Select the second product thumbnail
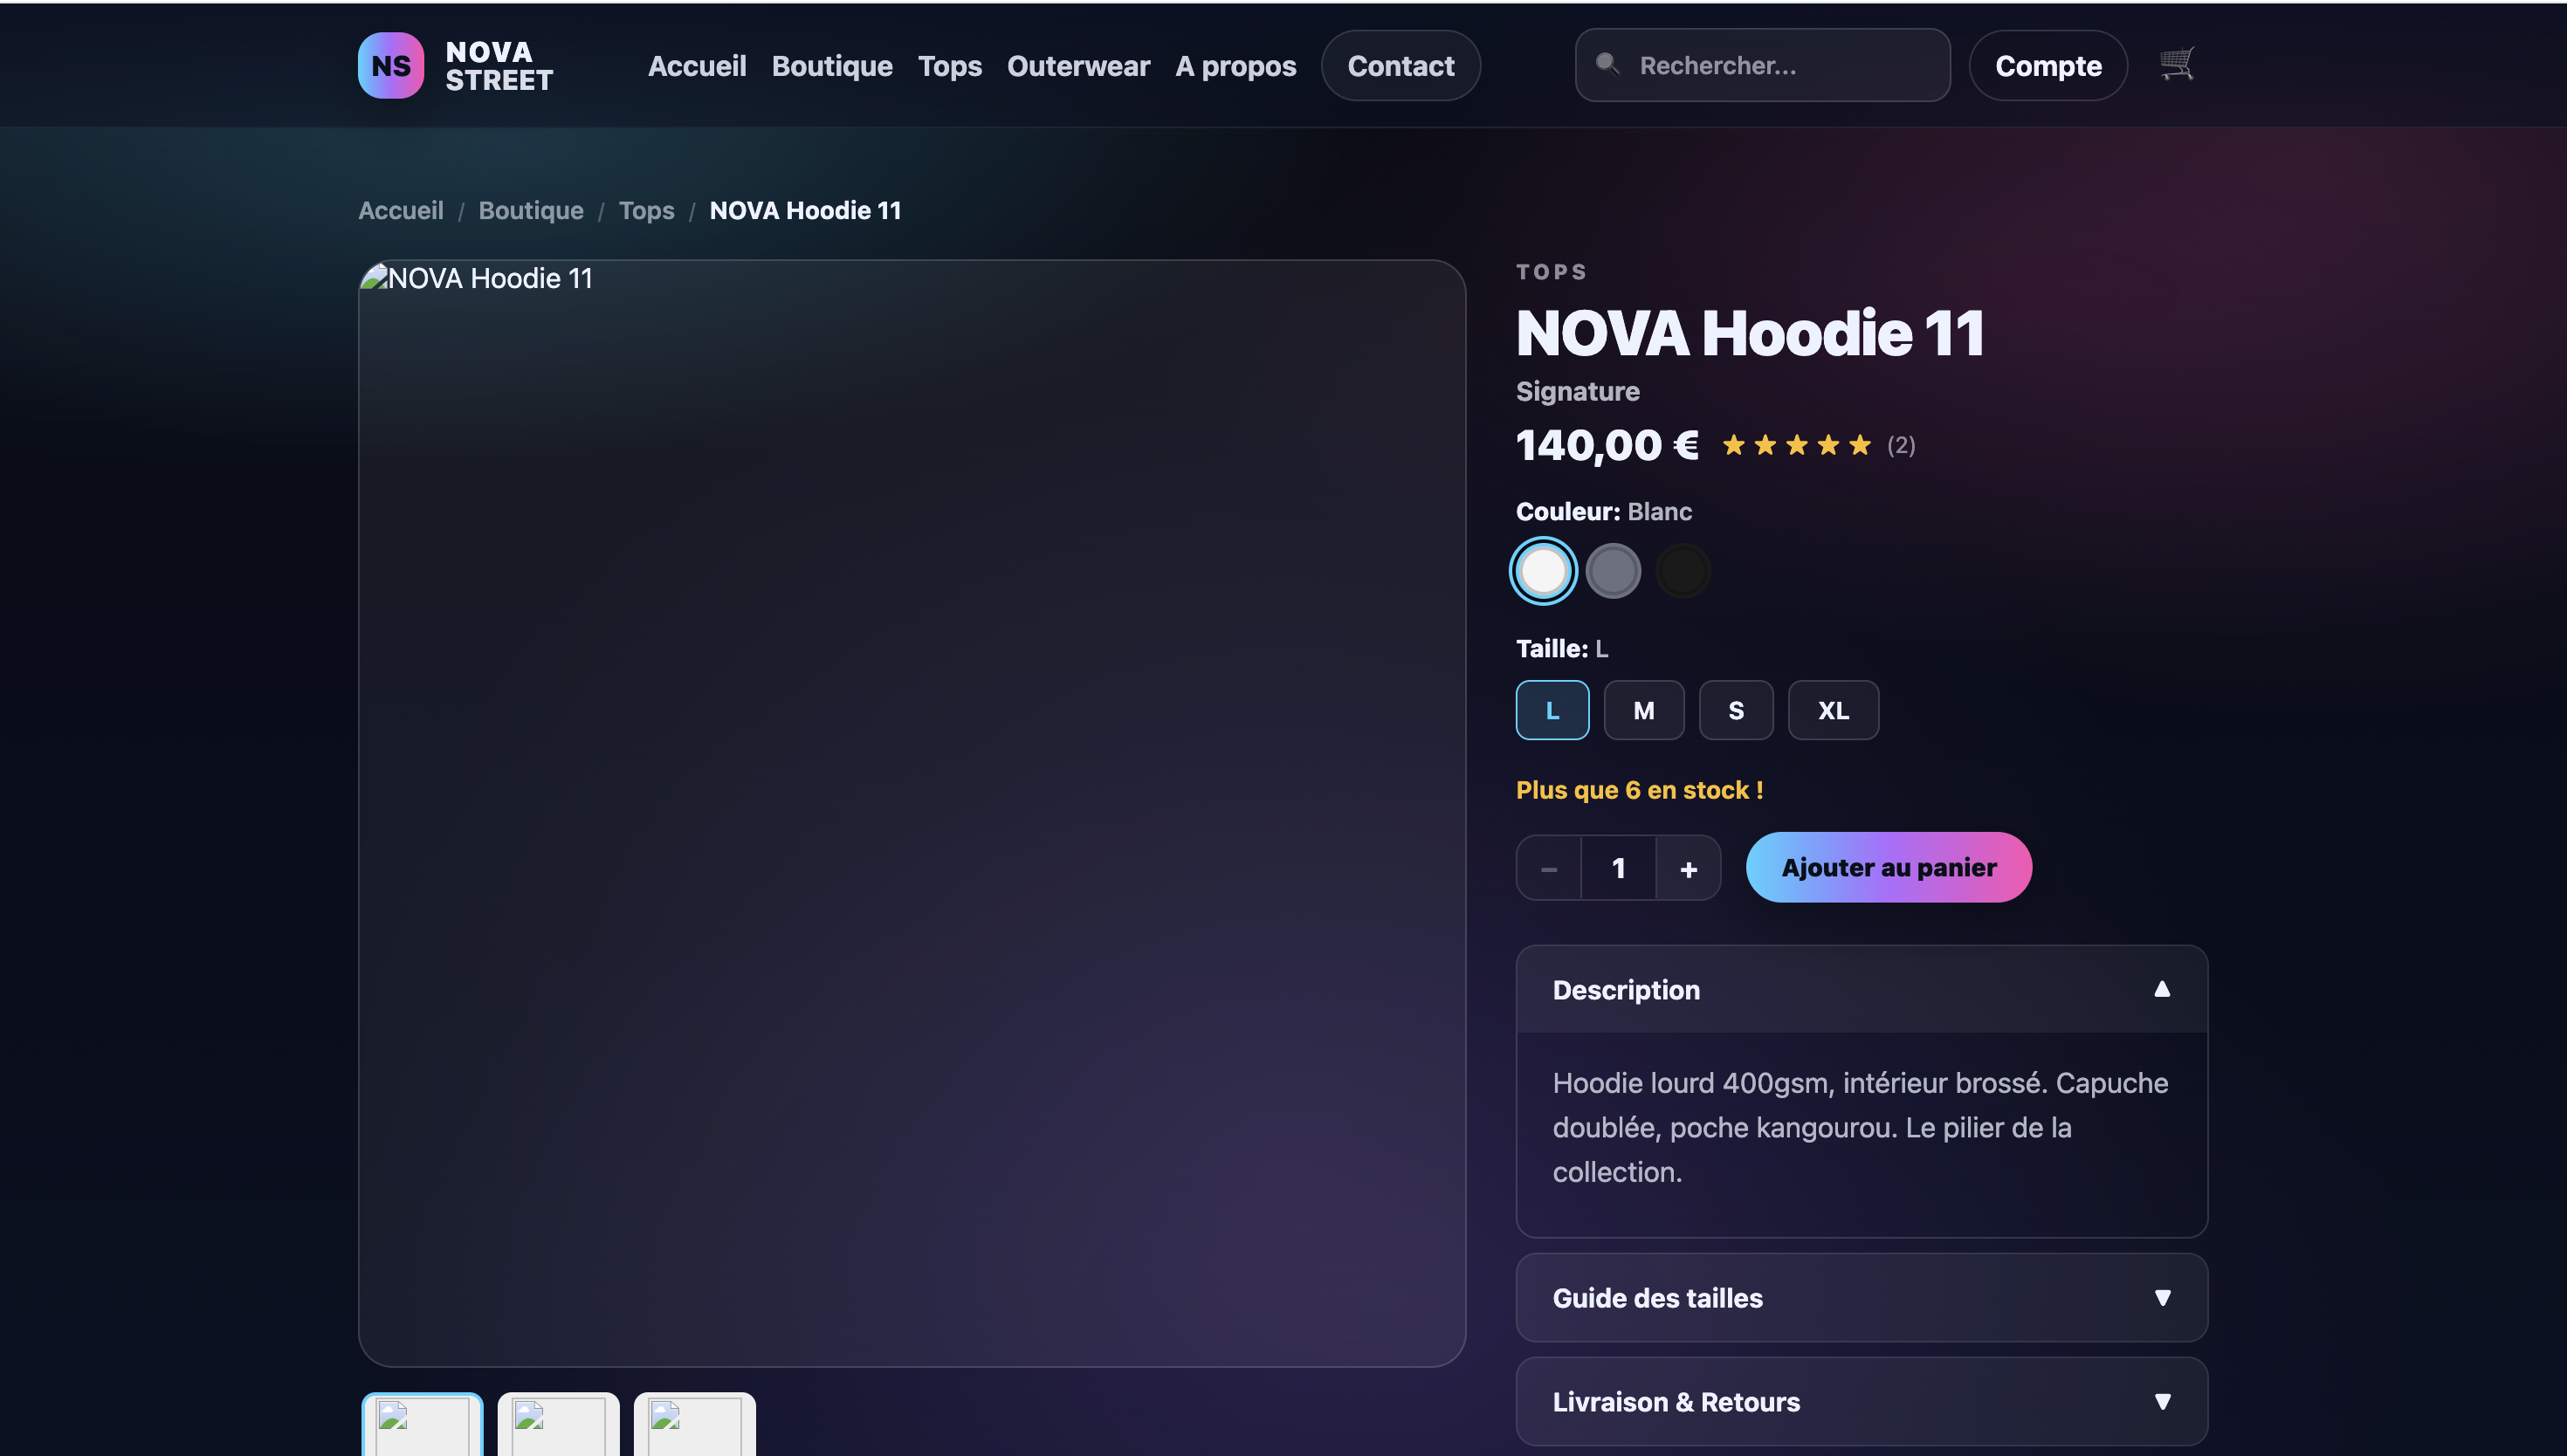This screenshot has height=1456, width=2567. [558, 1423]
